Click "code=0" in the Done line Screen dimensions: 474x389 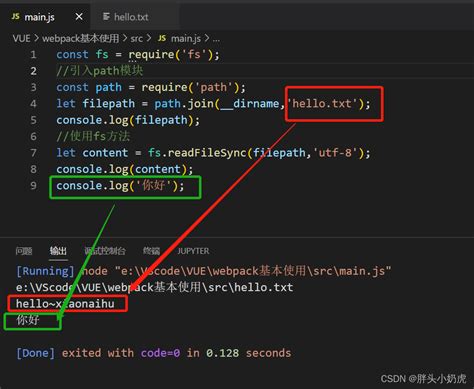pyautogui.click(x=160, y=353)
